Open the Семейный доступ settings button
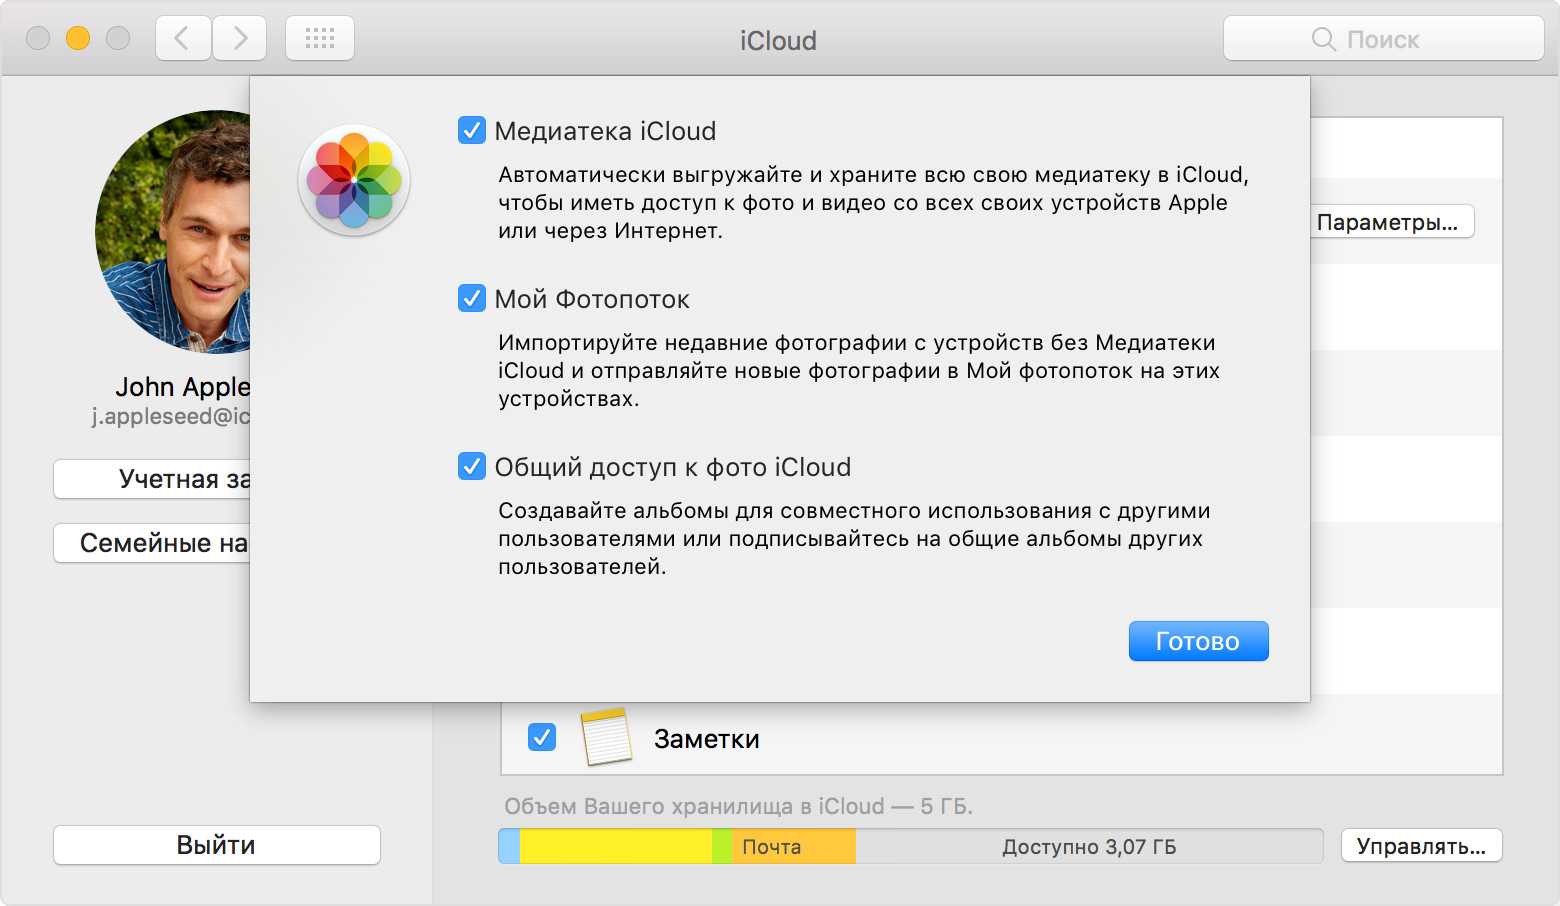 [152, 543]
